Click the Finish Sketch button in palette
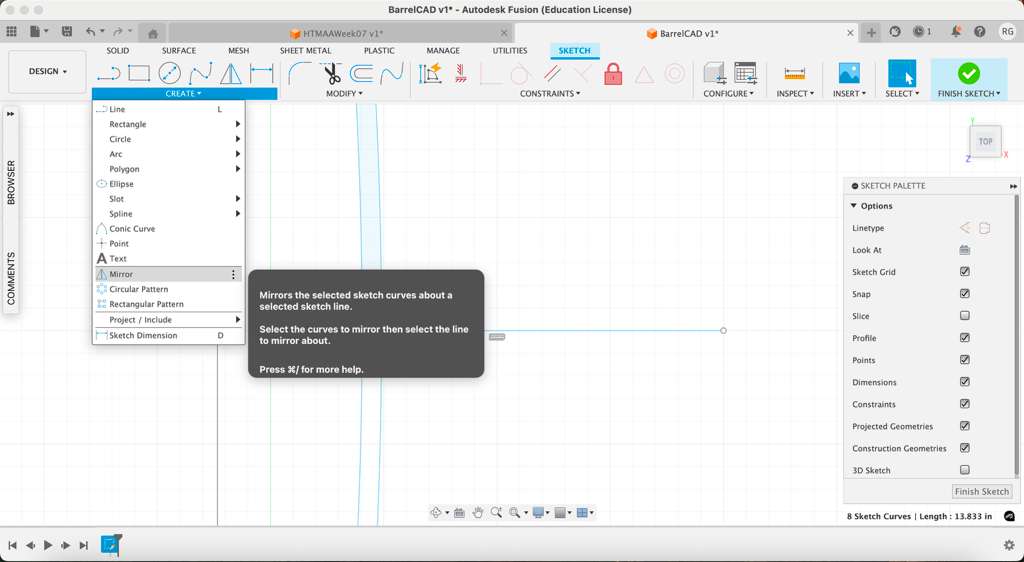This screenshot has height=562, width=1024. click(981, 492)
